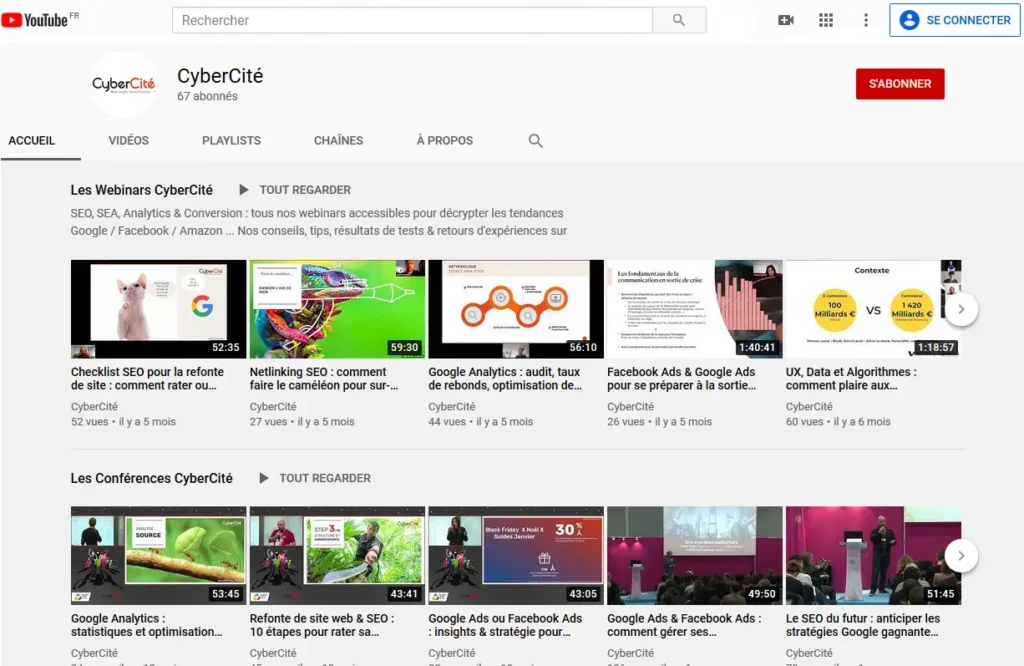The height and width of the screenshot is (666, 1024).
Task: Click title Le SEO du futur
Action: [x=863, y=625]
